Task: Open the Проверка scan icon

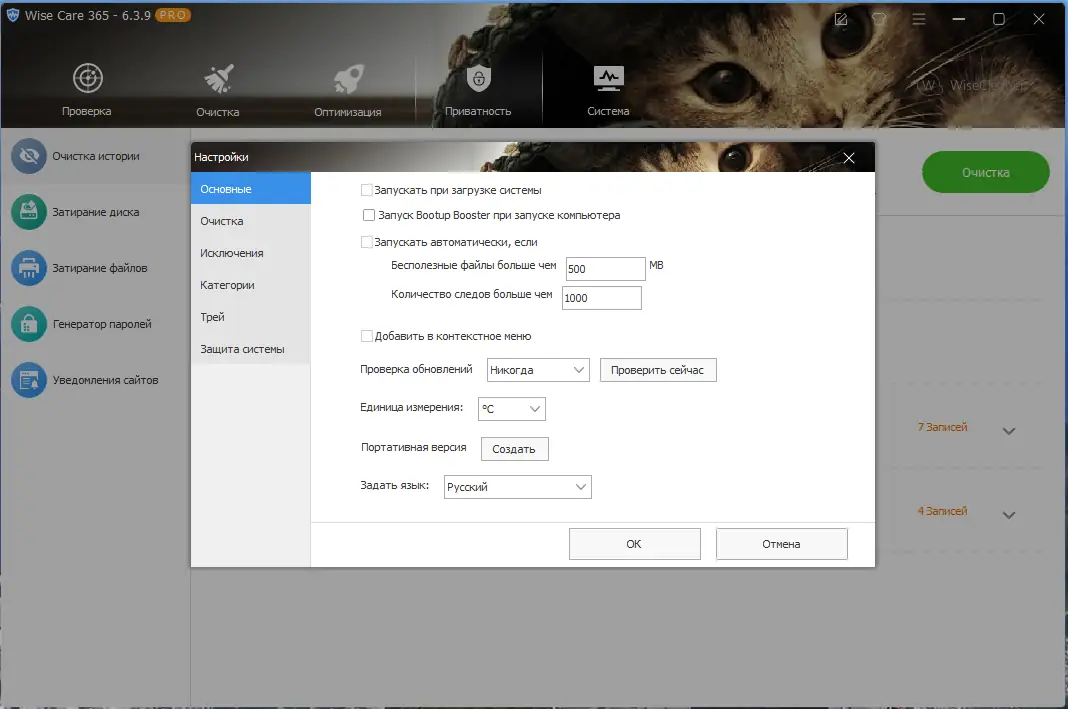Action: [88, 78]
